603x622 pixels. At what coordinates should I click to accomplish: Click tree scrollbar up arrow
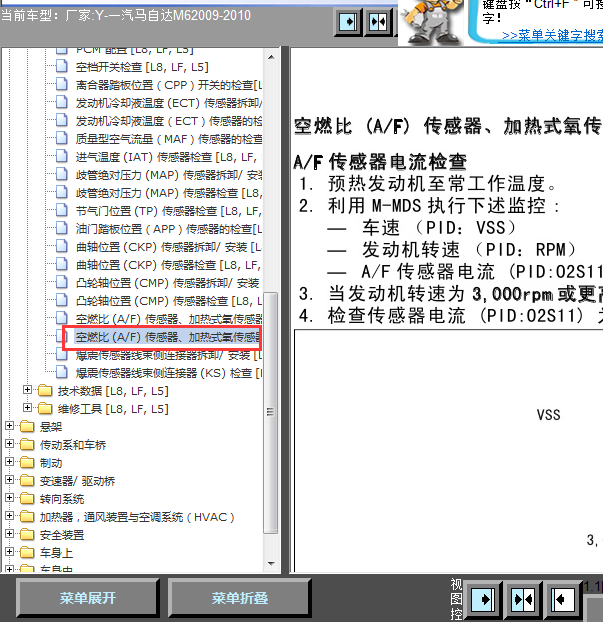click(x=271, y=57)
